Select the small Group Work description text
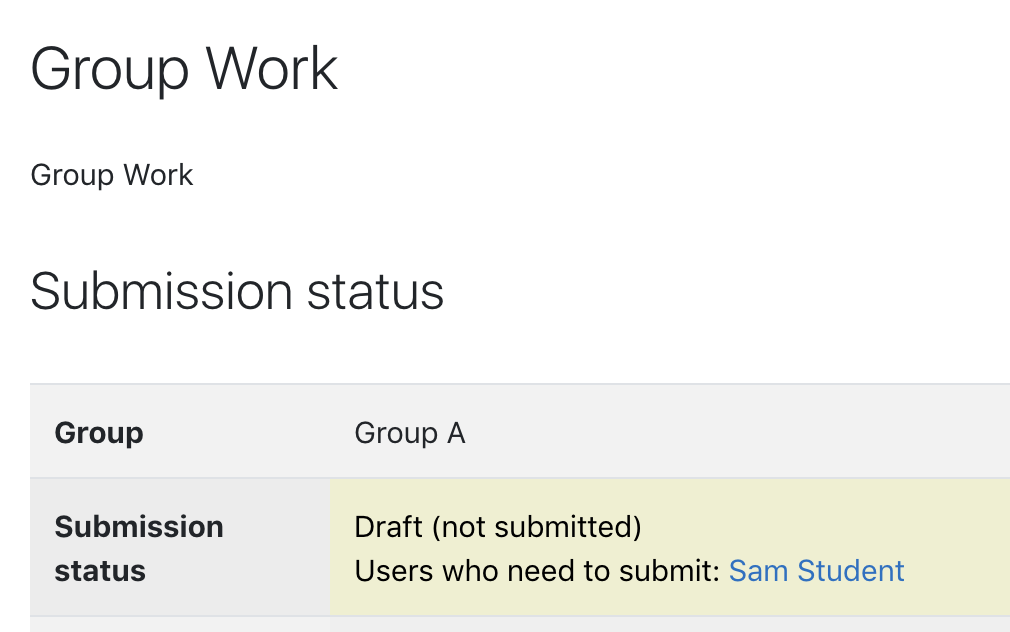This screenshot has width=1010, height=632. click(111, 175)
